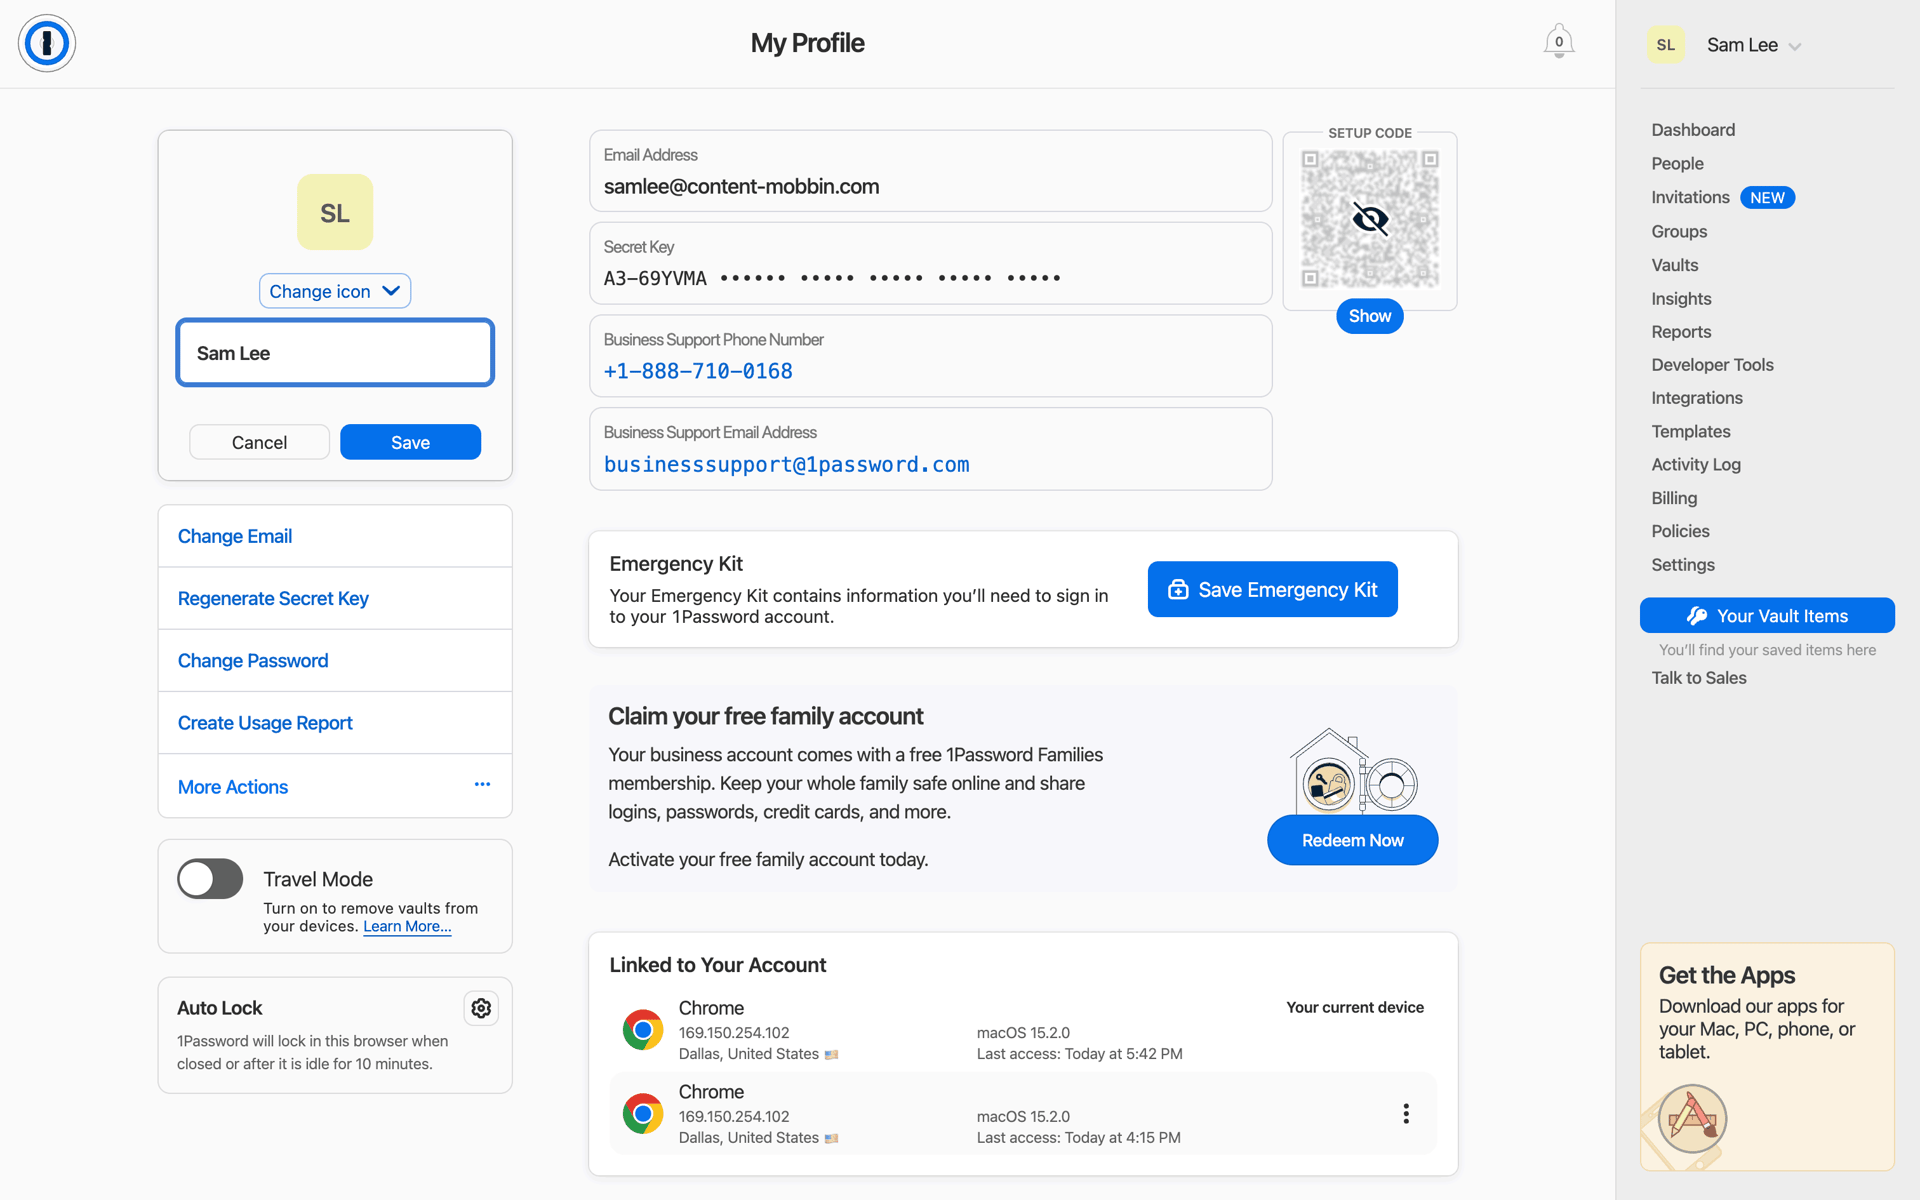Click the business support phone number

(698, 372)
